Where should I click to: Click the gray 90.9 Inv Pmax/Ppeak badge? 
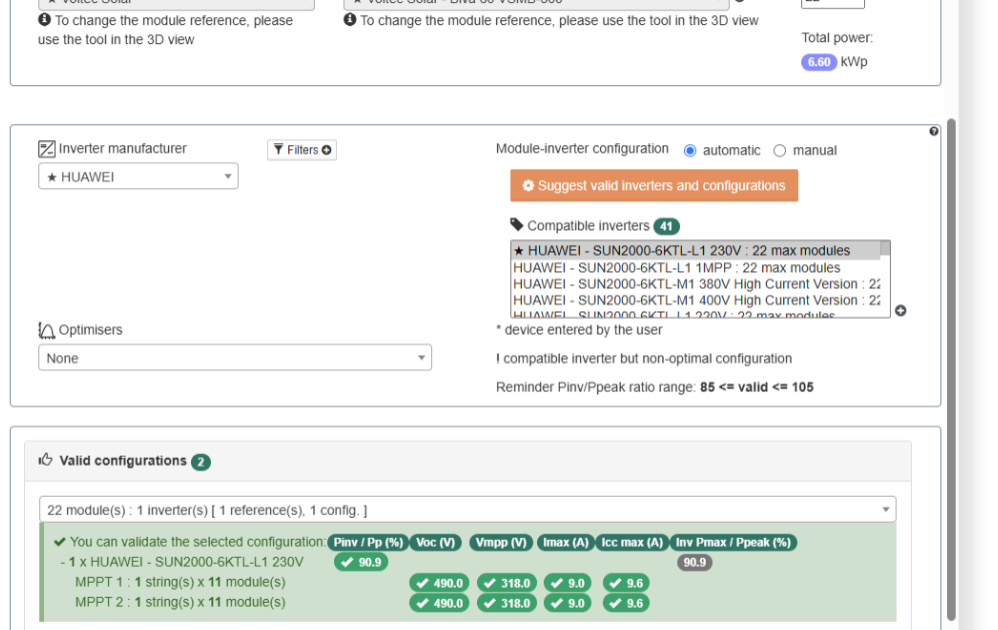coord(694,562)
